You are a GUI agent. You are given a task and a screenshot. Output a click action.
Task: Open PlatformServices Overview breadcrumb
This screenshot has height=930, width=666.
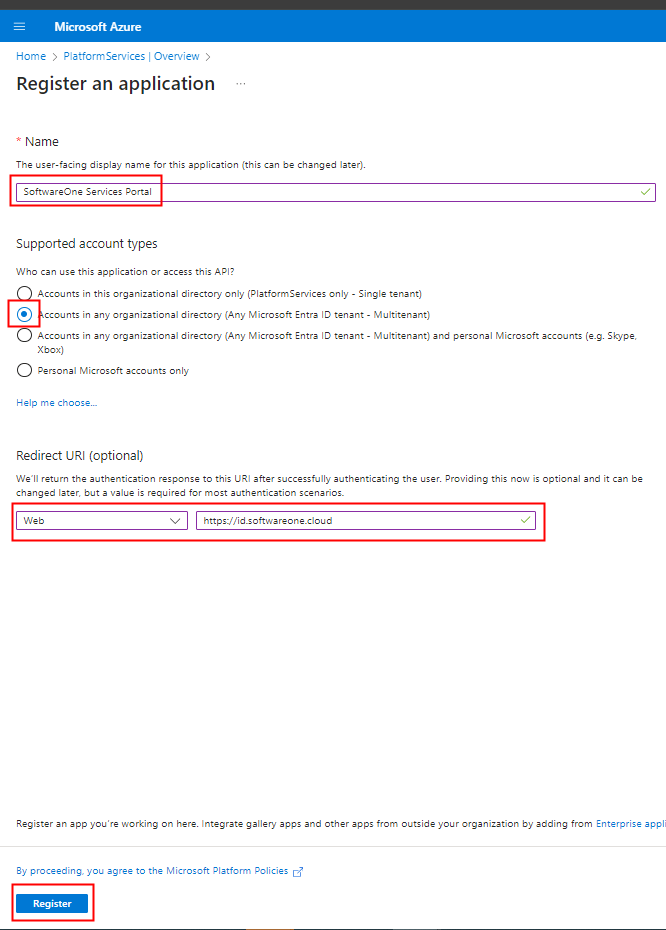(131, 56)
